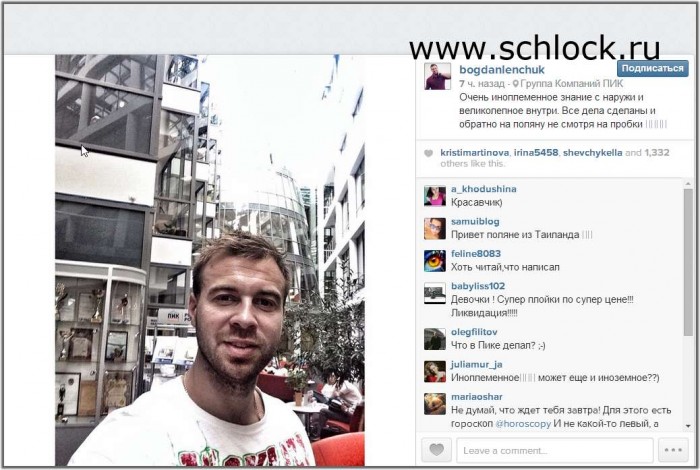Click the heart like button beside comment box
Image resolution: width=700 pixels, height=470 pixels.
tap(436, 450)
